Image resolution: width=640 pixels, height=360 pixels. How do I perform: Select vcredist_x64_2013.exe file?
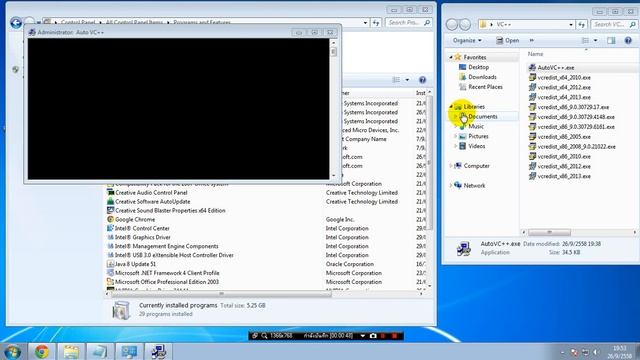click(x=560, y=97)
